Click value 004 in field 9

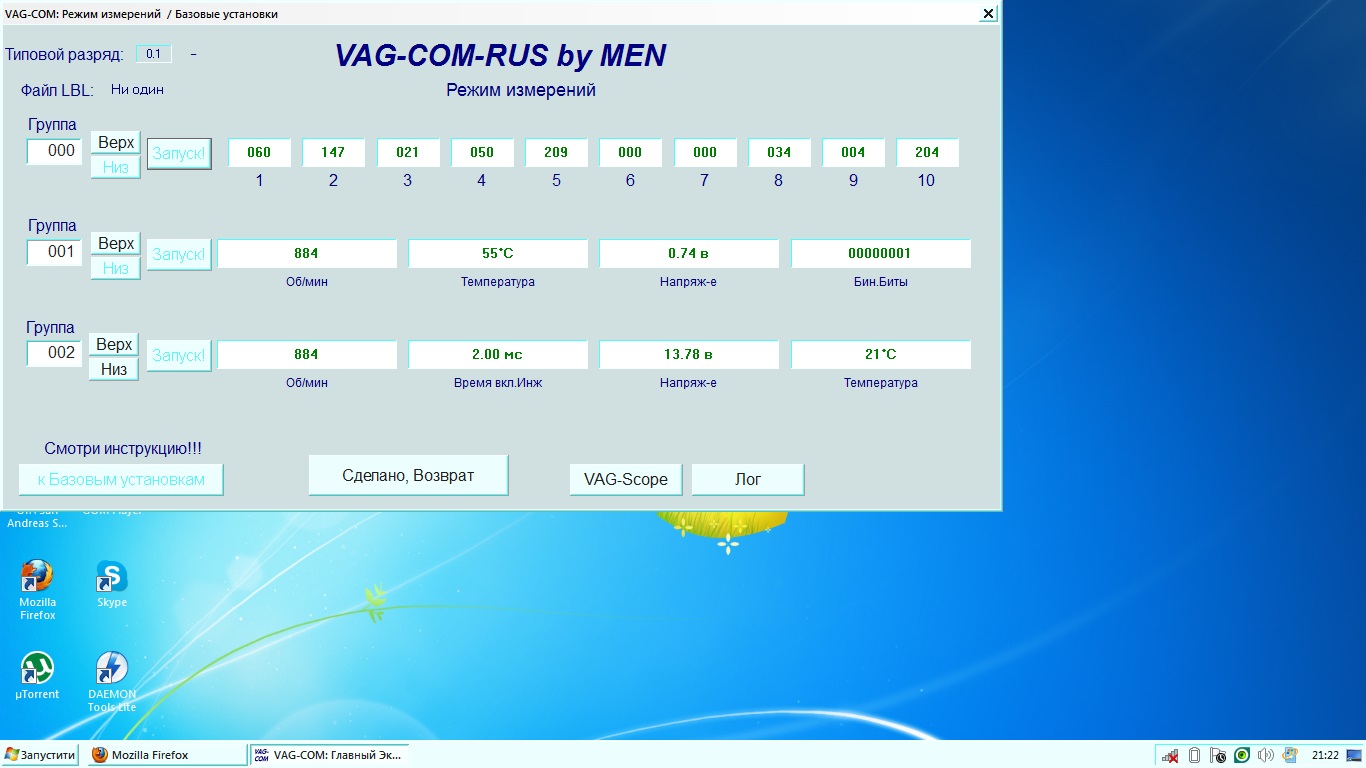853,152
